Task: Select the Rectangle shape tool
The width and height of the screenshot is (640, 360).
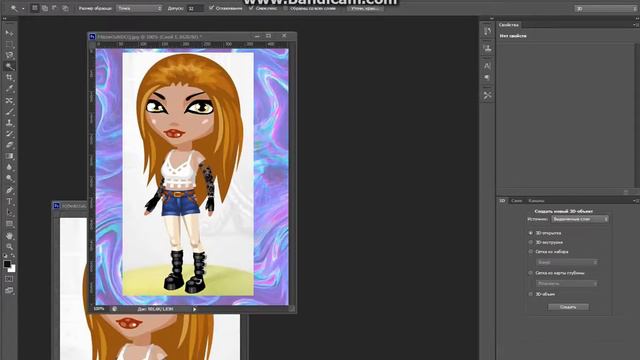Action: click(x=9, y=224)
